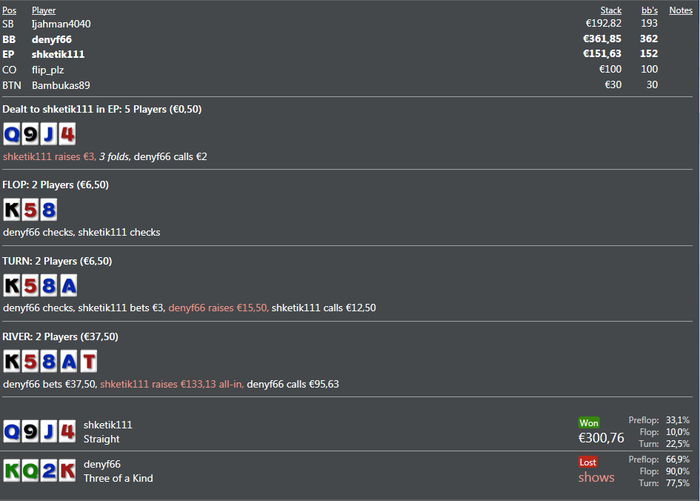Click shketik111's name in the showdown results
Screen dimensions: 700x501
tap(108, 424)
